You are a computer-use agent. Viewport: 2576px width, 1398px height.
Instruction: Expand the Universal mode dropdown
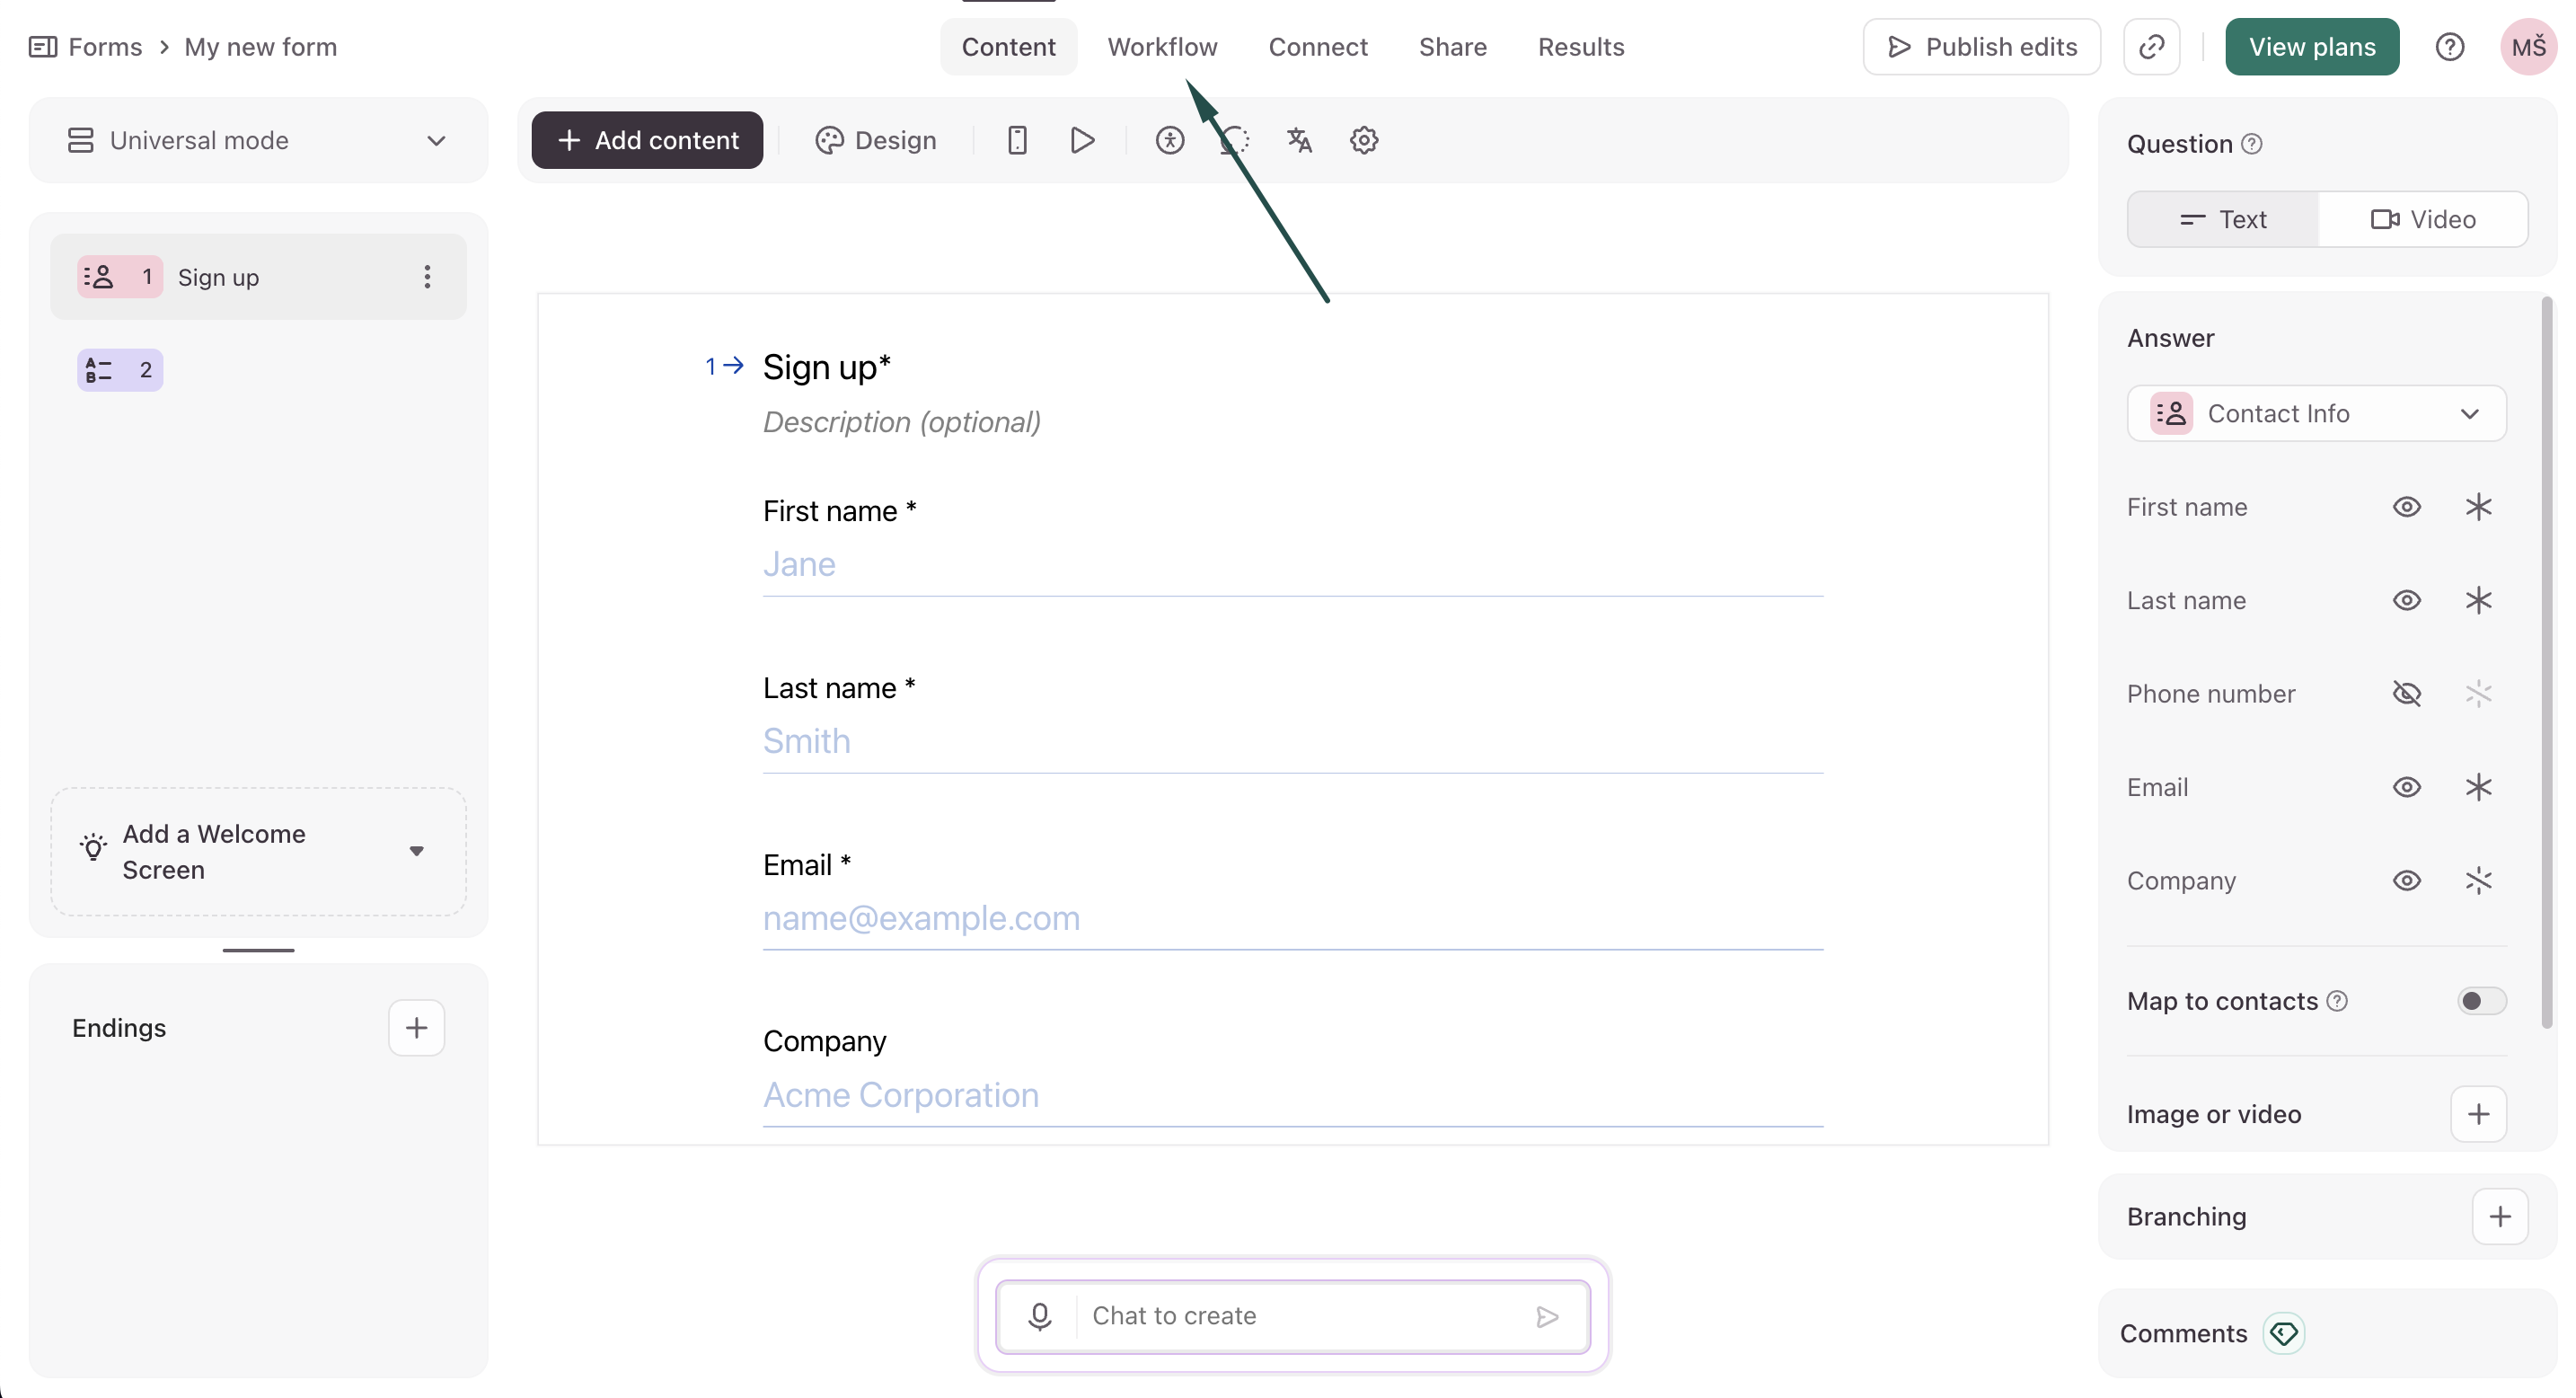258,140
